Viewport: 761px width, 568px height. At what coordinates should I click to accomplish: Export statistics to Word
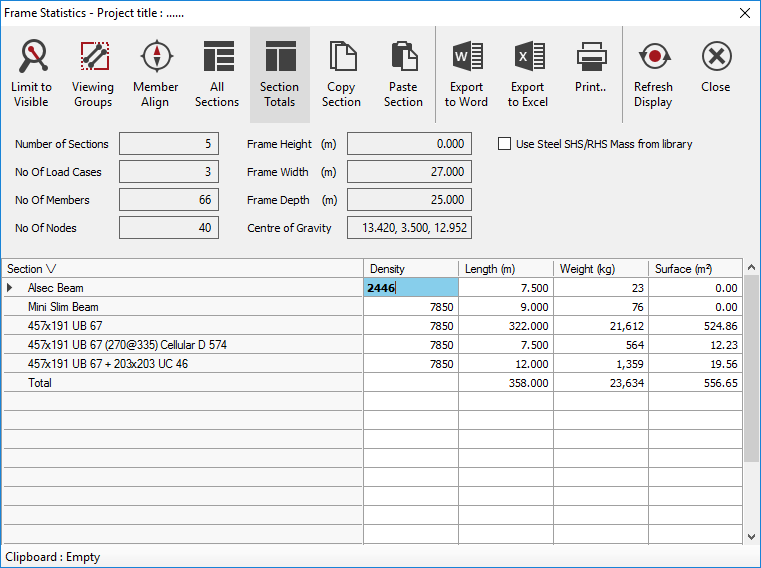point(466,70)
